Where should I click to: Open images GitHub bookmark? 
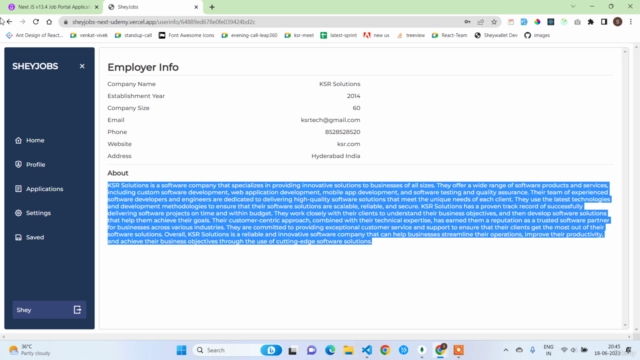(537, 36)
